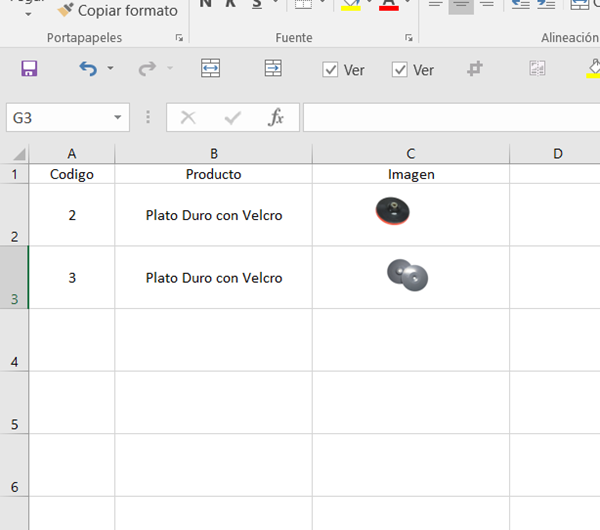Apply the yellow fill color
This screenshot has width=600, height=530.
351,5
